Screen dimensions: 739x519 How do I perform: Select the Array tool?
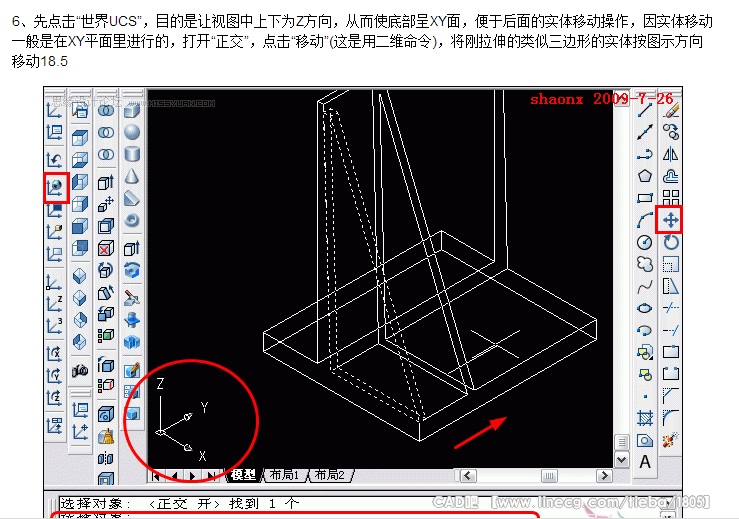tap(671, 198)
